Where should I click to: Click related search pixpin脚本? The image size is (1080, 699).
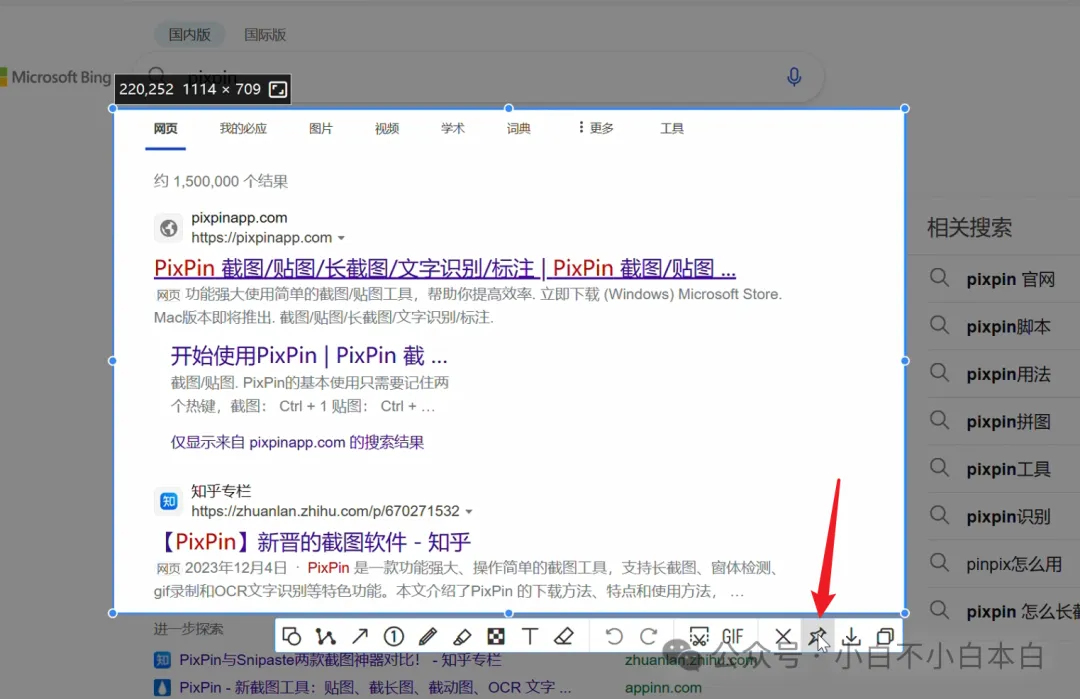click(1008, 326)
